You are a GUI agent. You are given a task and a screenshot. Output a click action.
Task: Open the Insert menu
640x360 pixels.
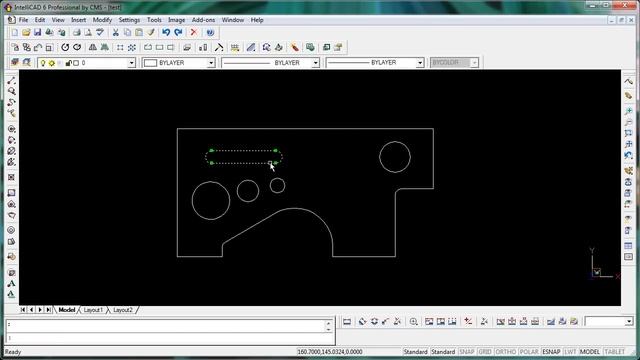tap(78, 20)
